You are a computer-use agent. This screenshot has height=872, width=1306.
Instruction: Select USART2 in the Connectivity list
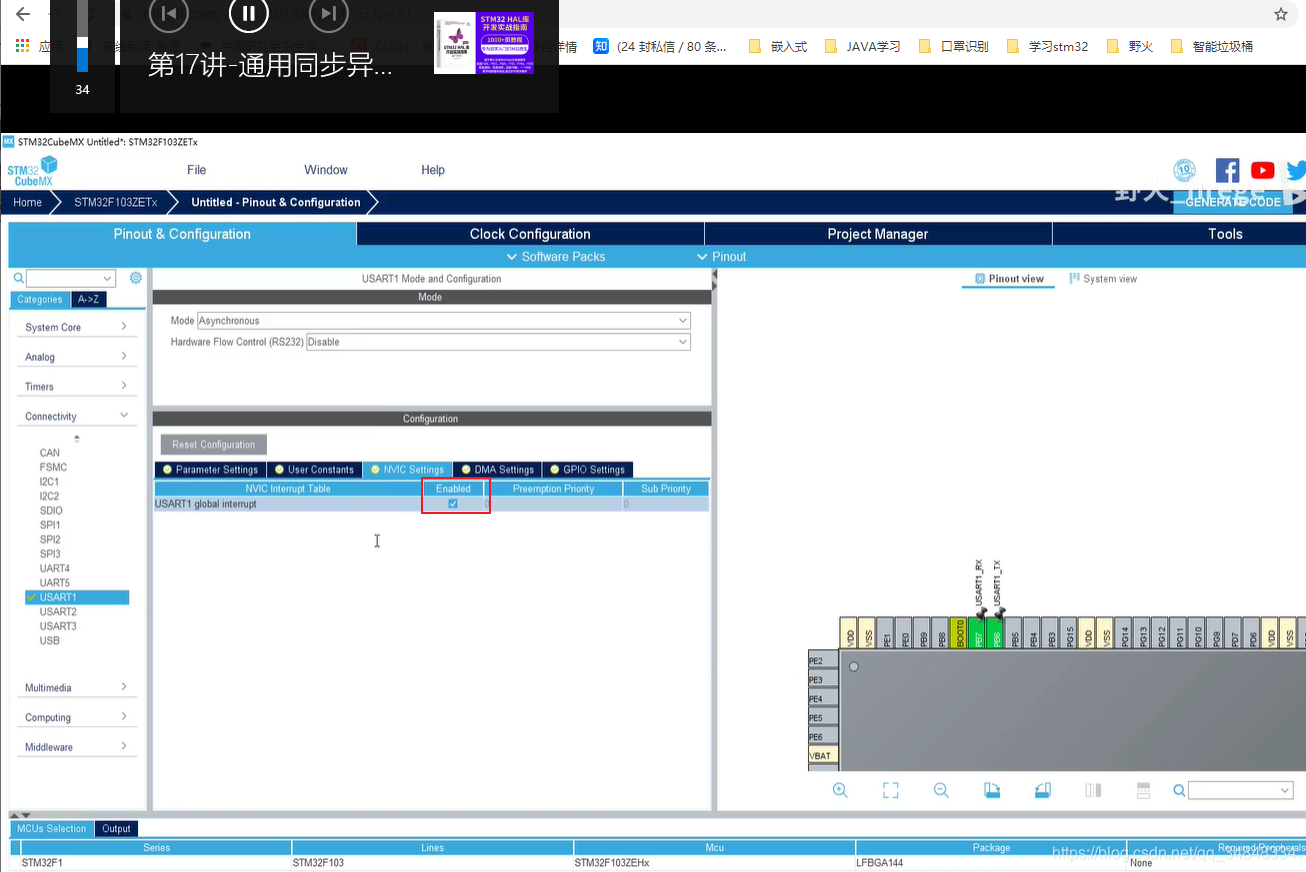coord(58,611)
